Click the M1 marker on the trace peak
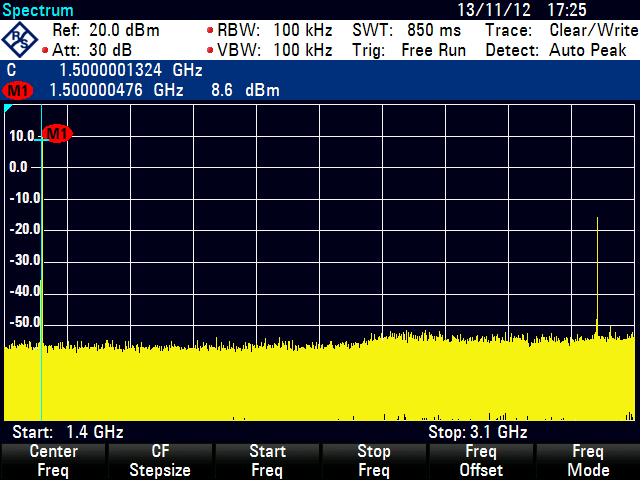 click(57, 134)
